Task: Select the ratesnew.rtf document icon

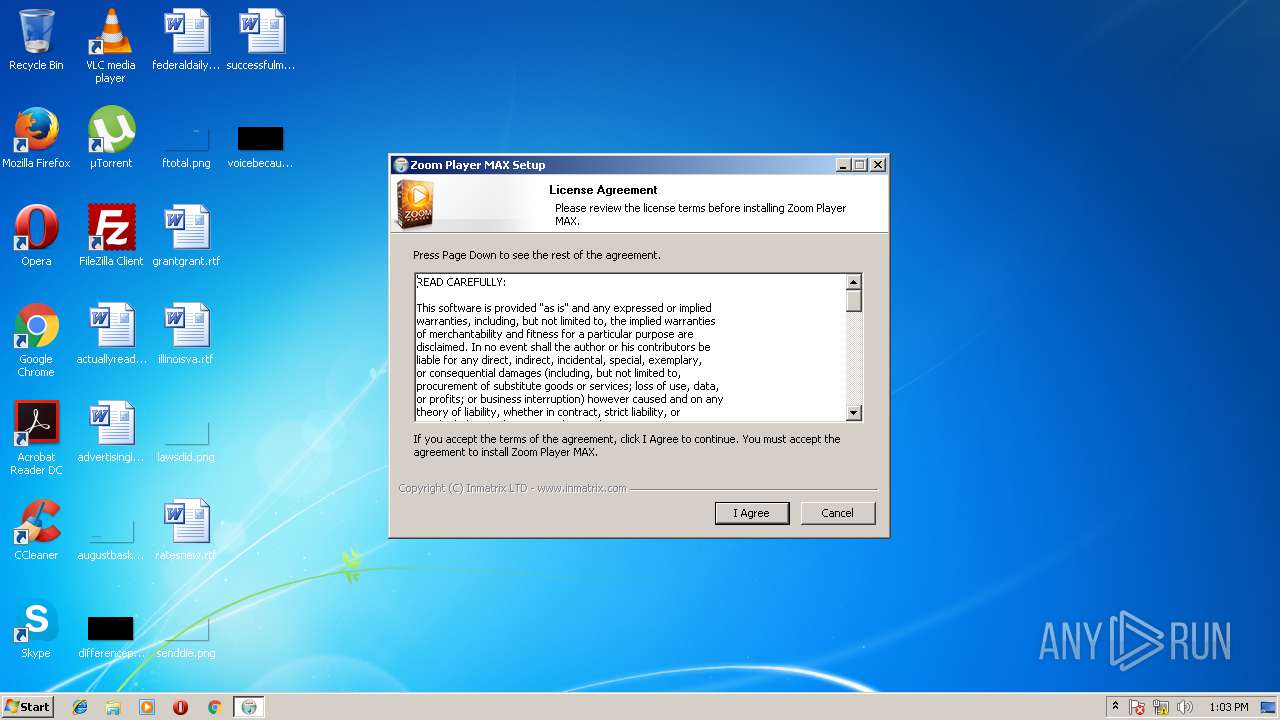Action: point(186,530)
